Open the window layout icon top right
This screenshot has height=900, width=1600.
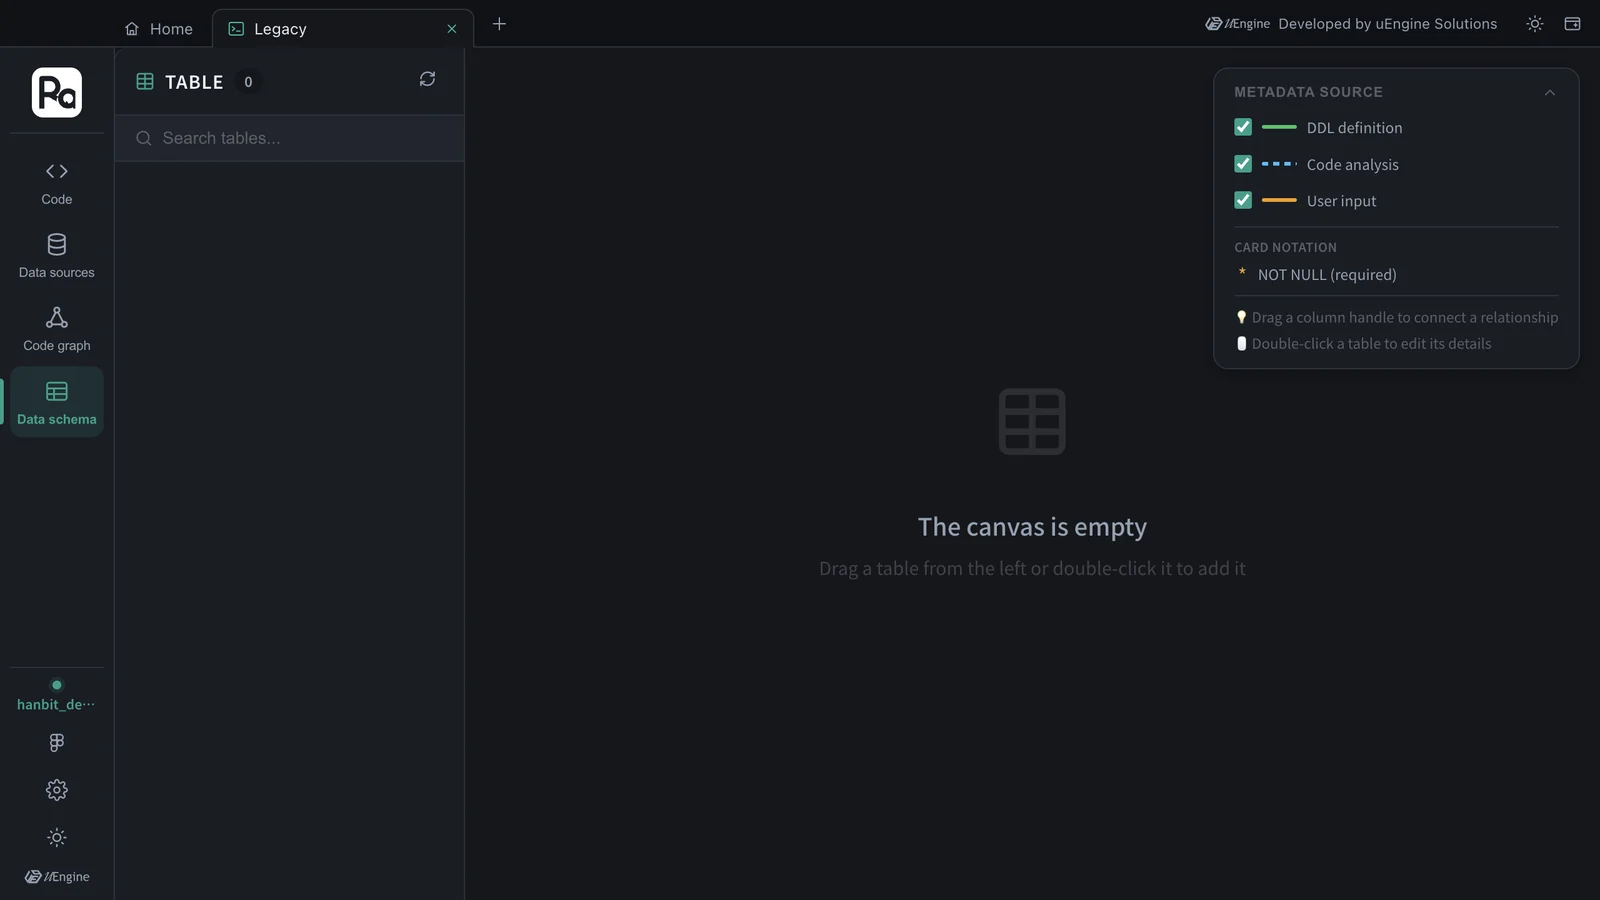[x=1572, y=24]
